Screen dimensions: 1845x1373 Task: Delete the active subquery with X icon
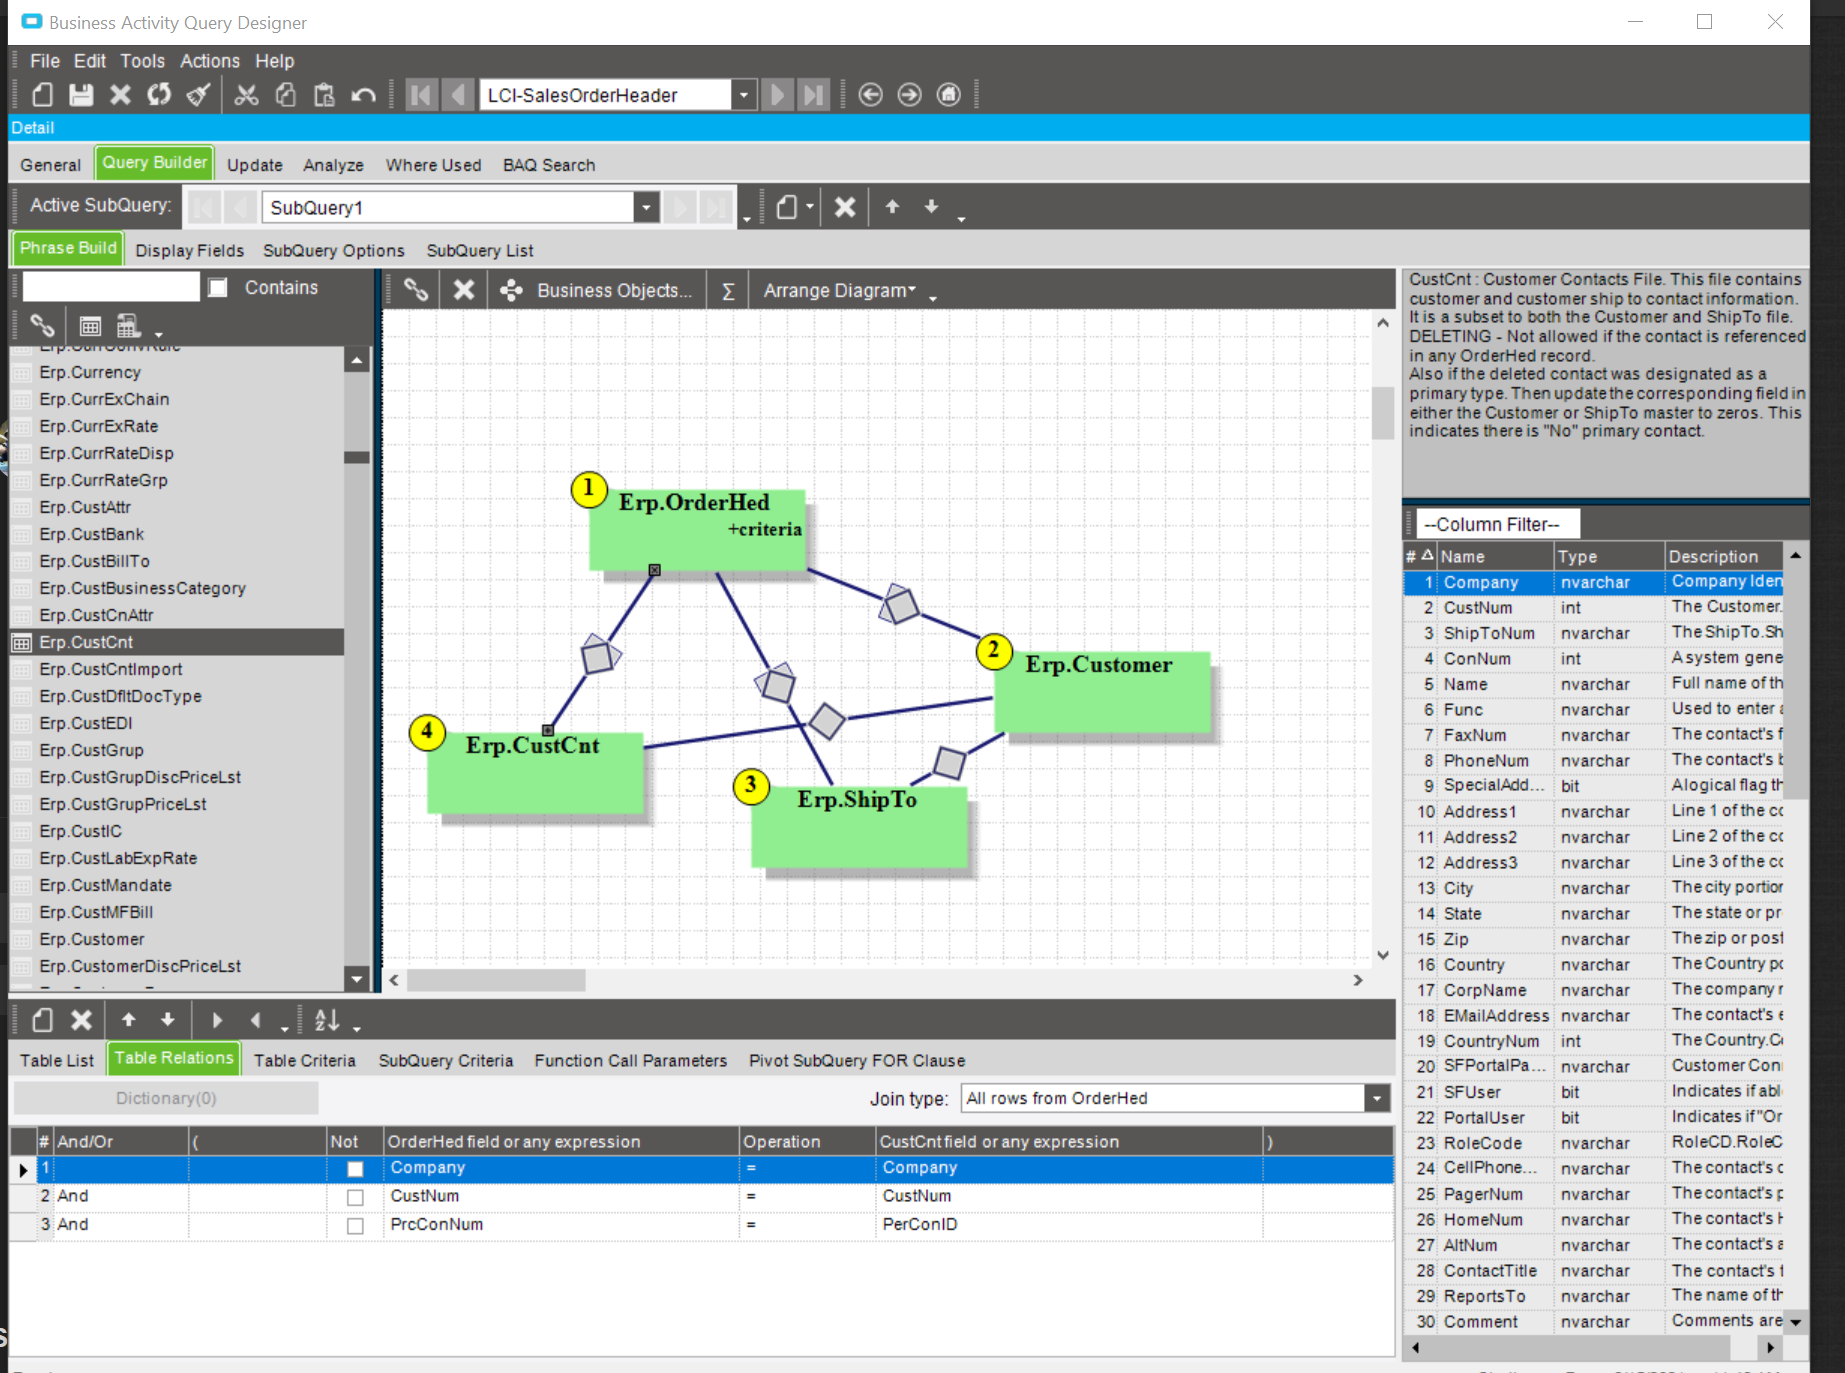845,207
